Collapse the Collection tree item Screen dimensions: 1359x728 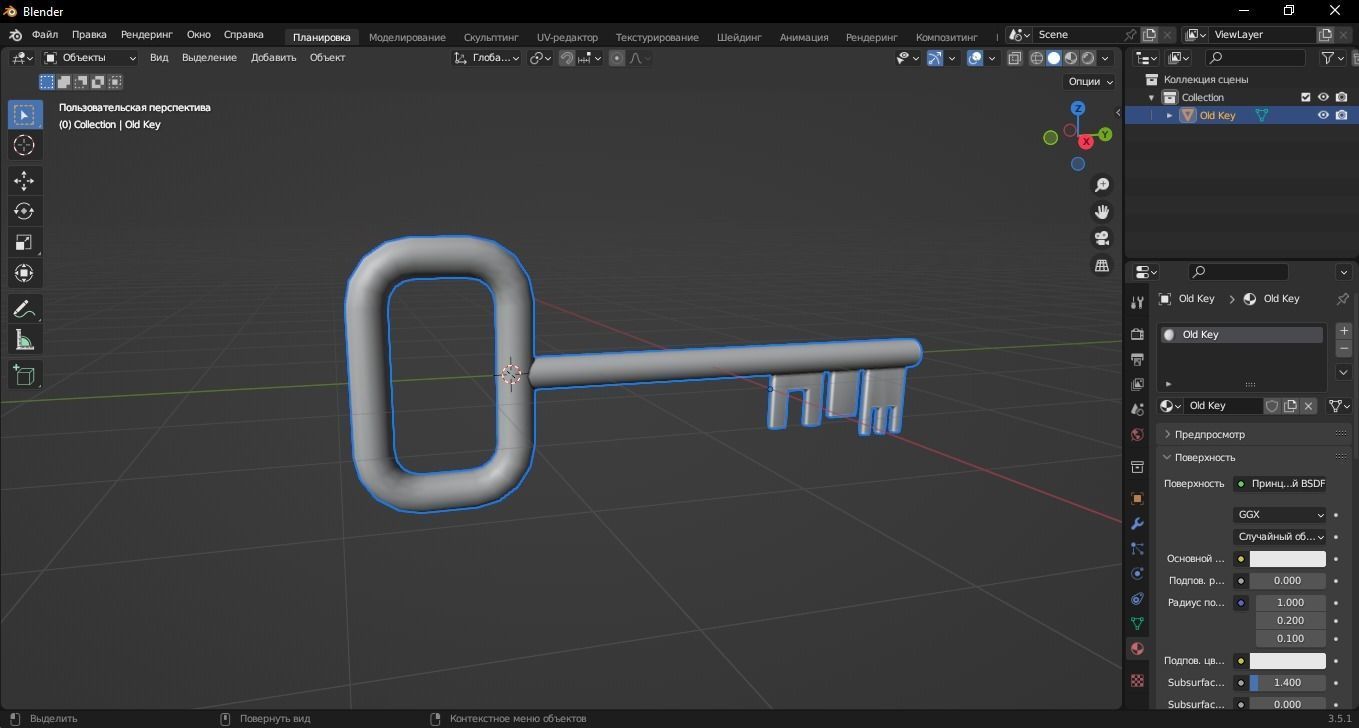coord(1151,97)
